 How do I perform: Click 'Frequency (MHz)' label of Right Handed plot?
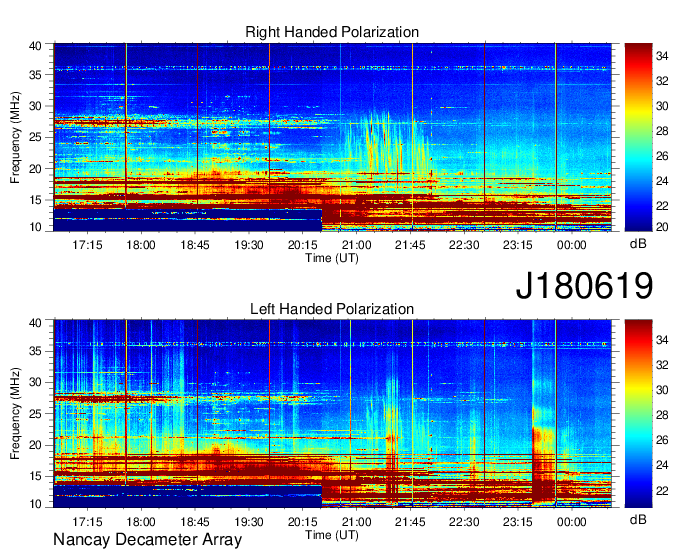15,137
